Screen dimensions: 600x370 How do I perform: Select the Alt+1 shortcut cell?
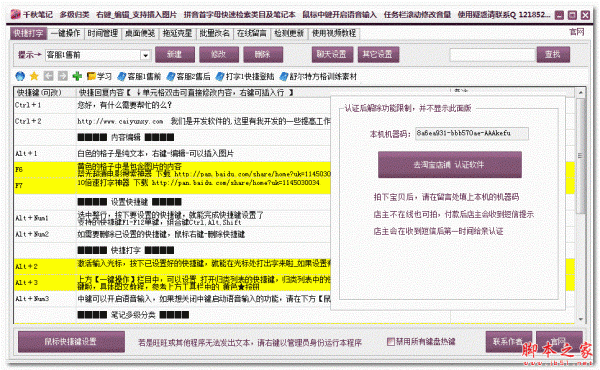pyautogui.click(x=45, y=153)
